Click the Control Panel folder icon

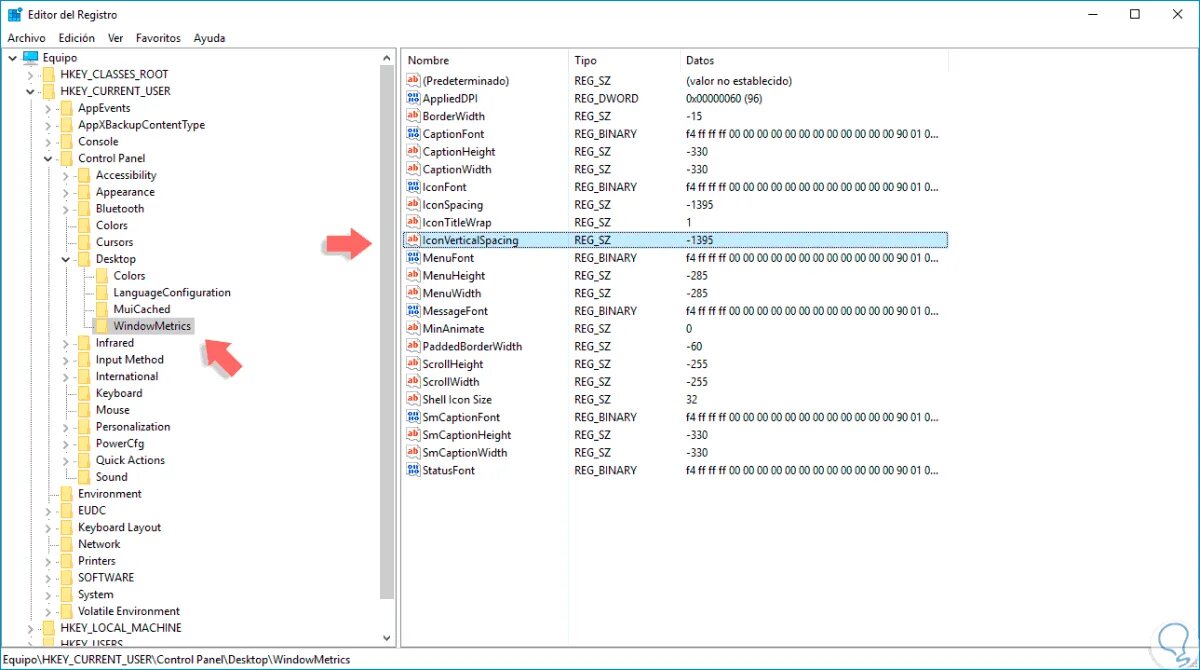pos(67,158)
